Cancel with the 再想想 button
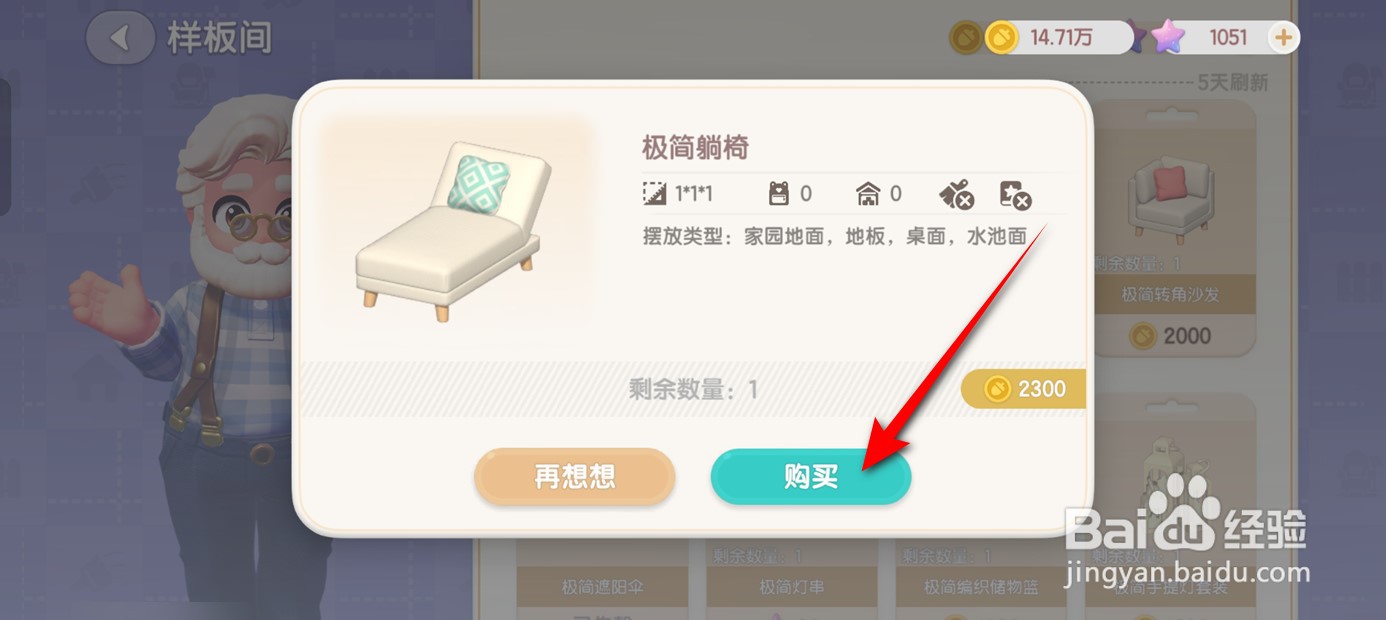This screenshot has height=620, width=1386. coord(575,477)
